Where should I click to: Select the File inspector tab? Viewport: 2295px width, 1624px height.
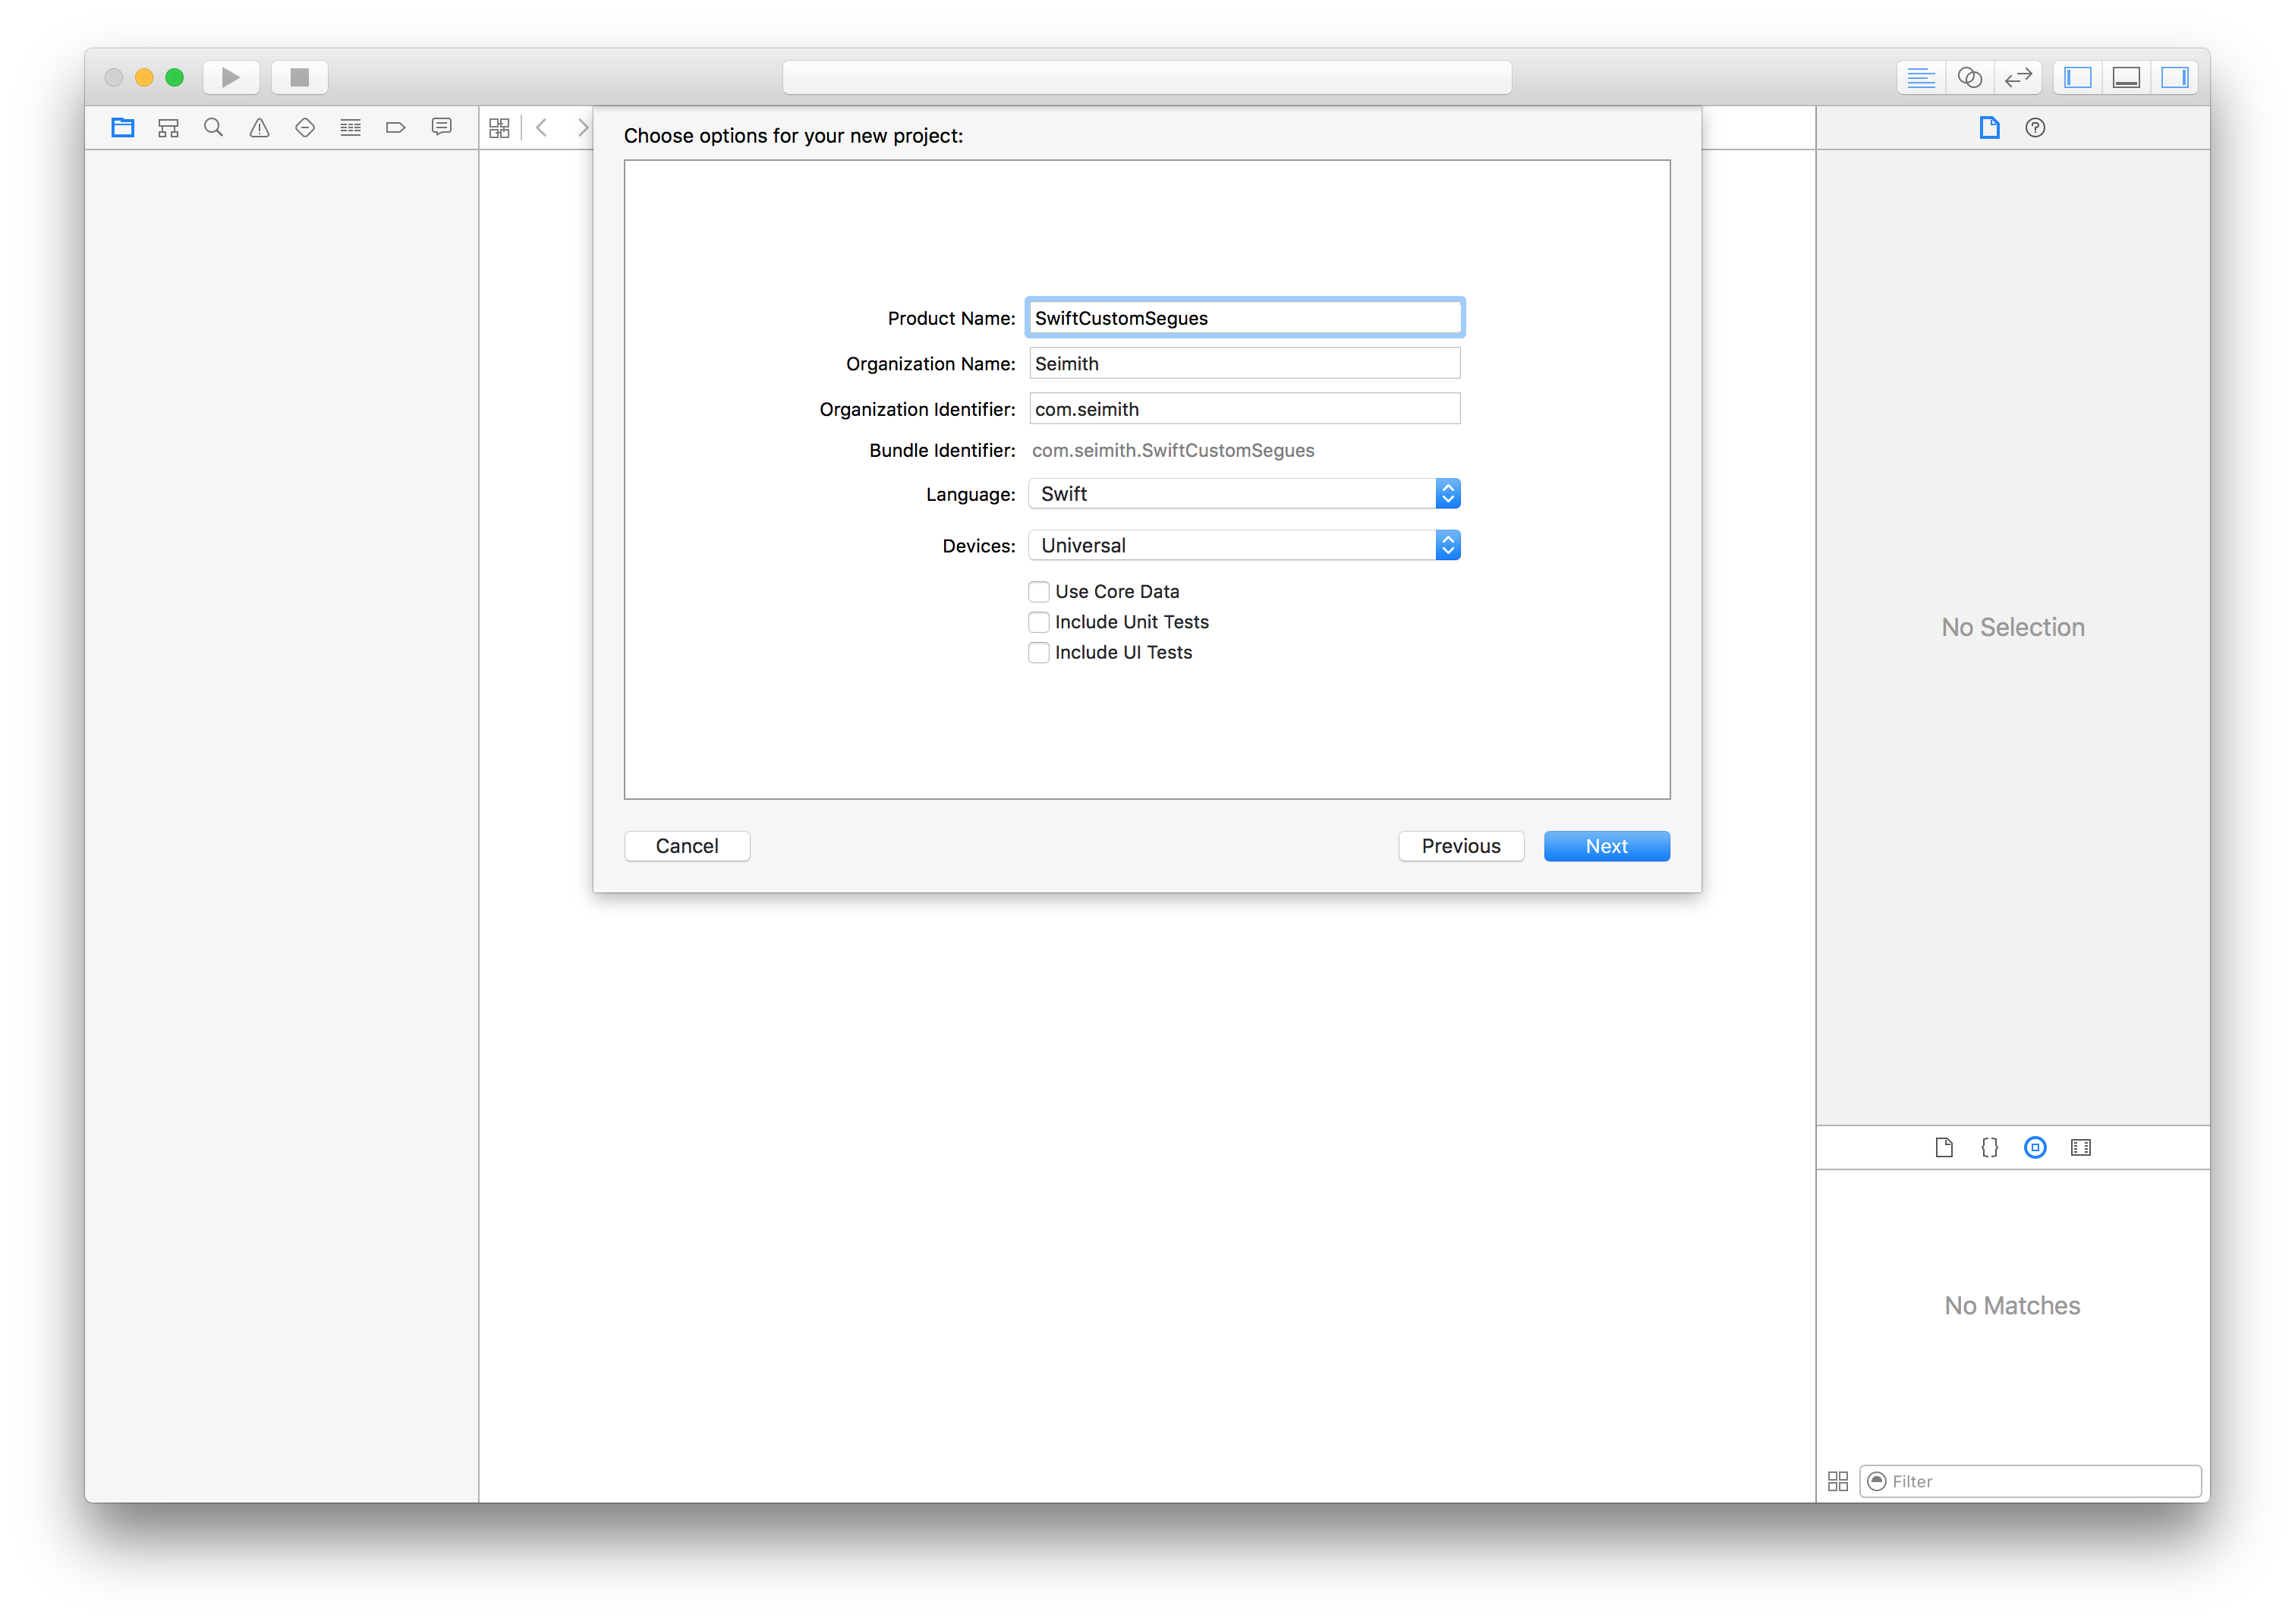[x=1989, y=127]
